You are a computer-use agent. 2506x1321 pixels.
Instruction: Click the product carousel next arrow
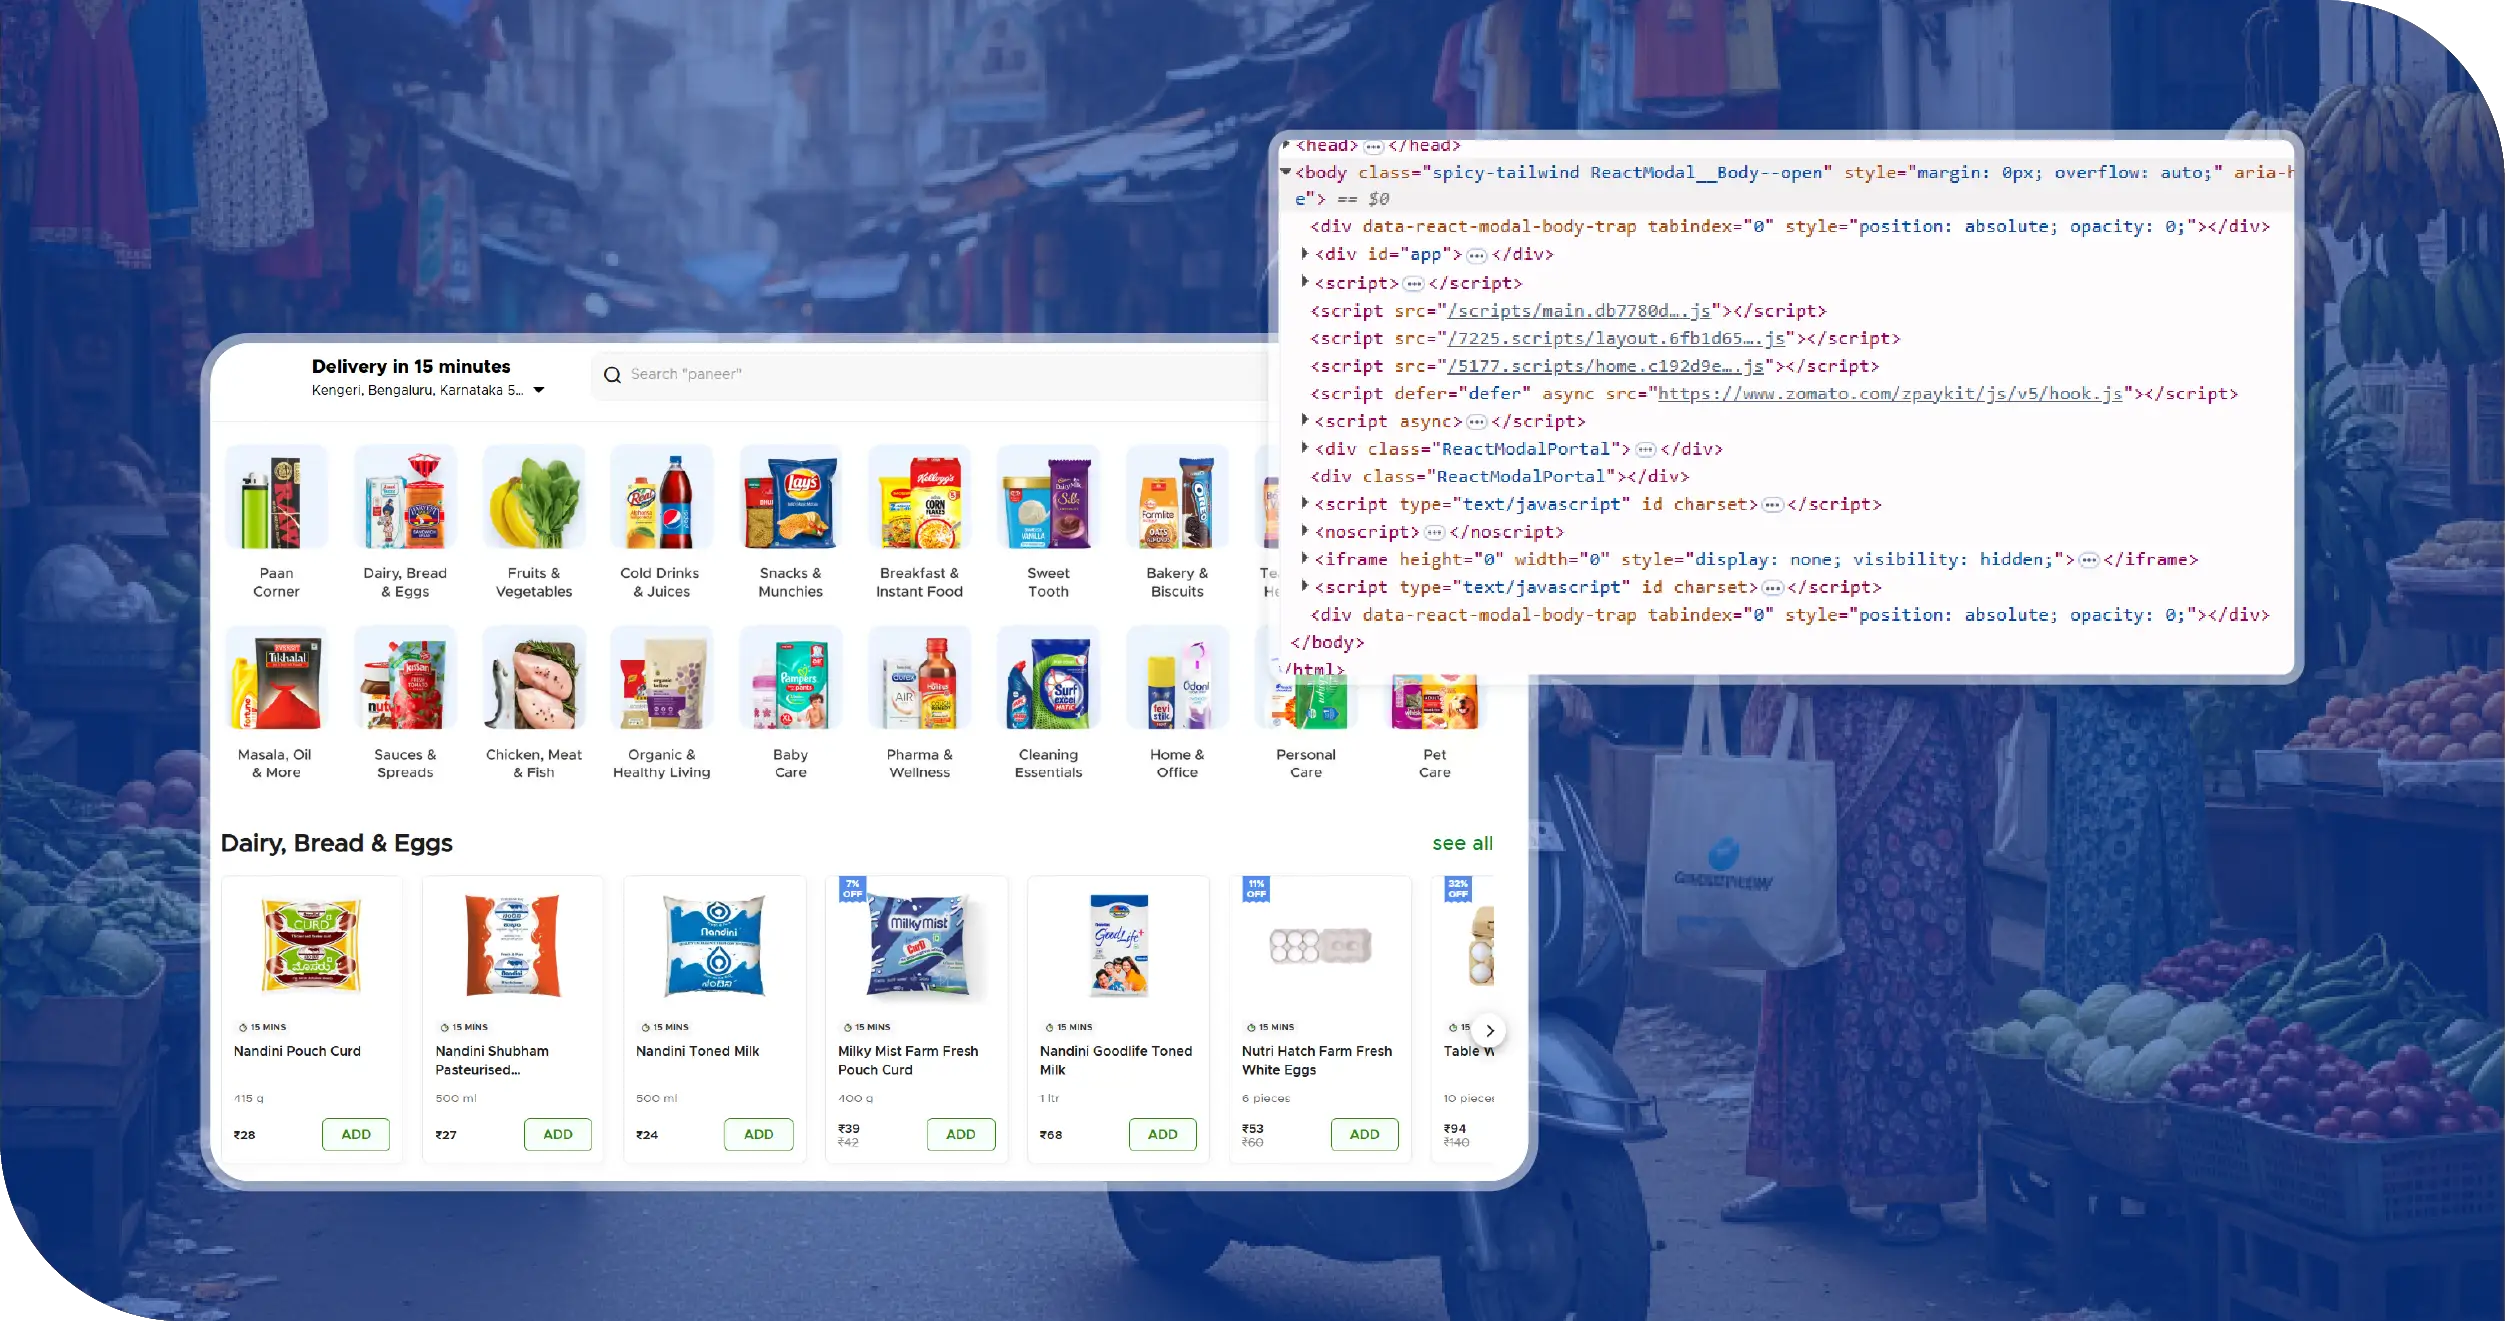point(1489,1030)
